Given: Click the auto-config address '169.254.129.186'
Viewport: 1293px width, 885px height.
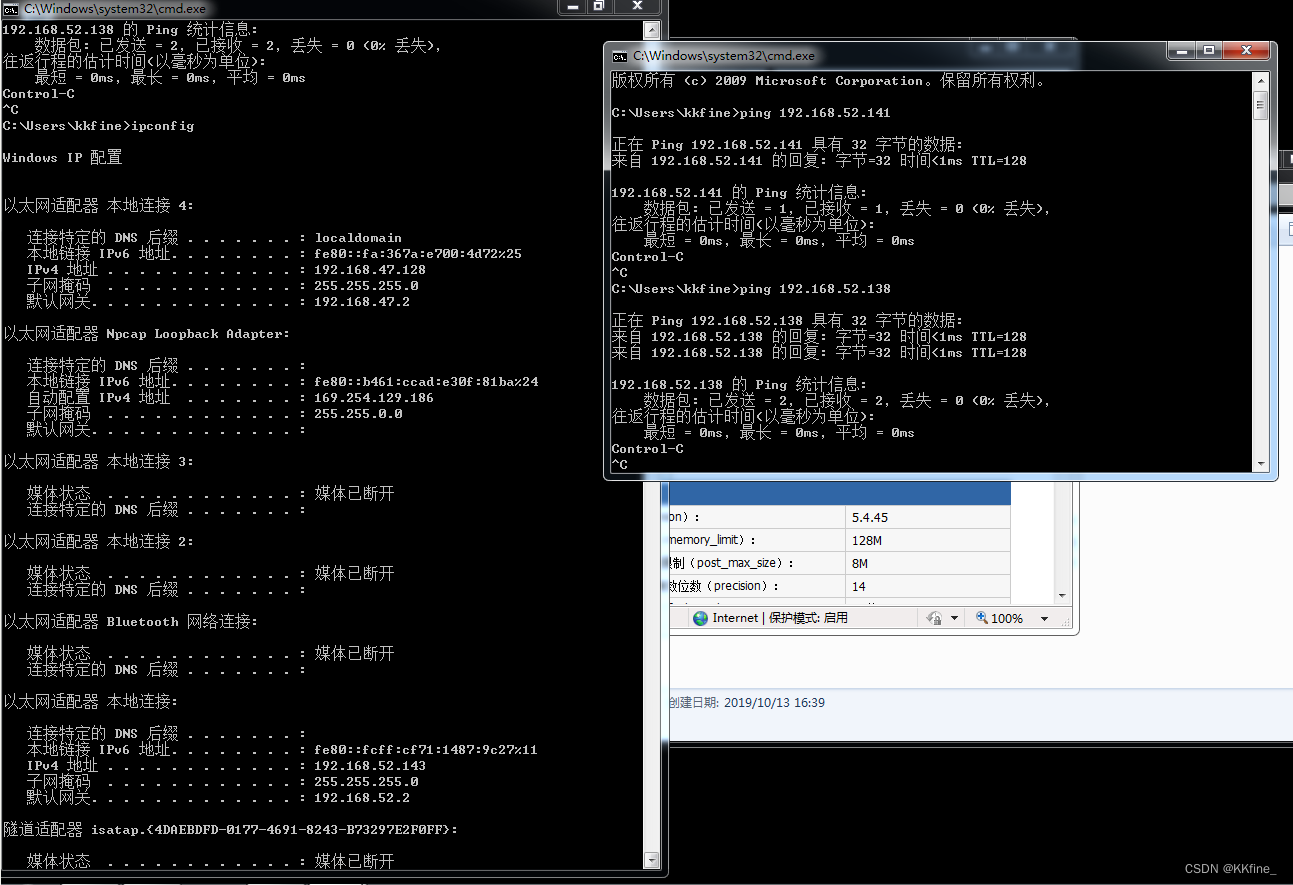Looking at the screenshot, I should (x=374, y=398).
